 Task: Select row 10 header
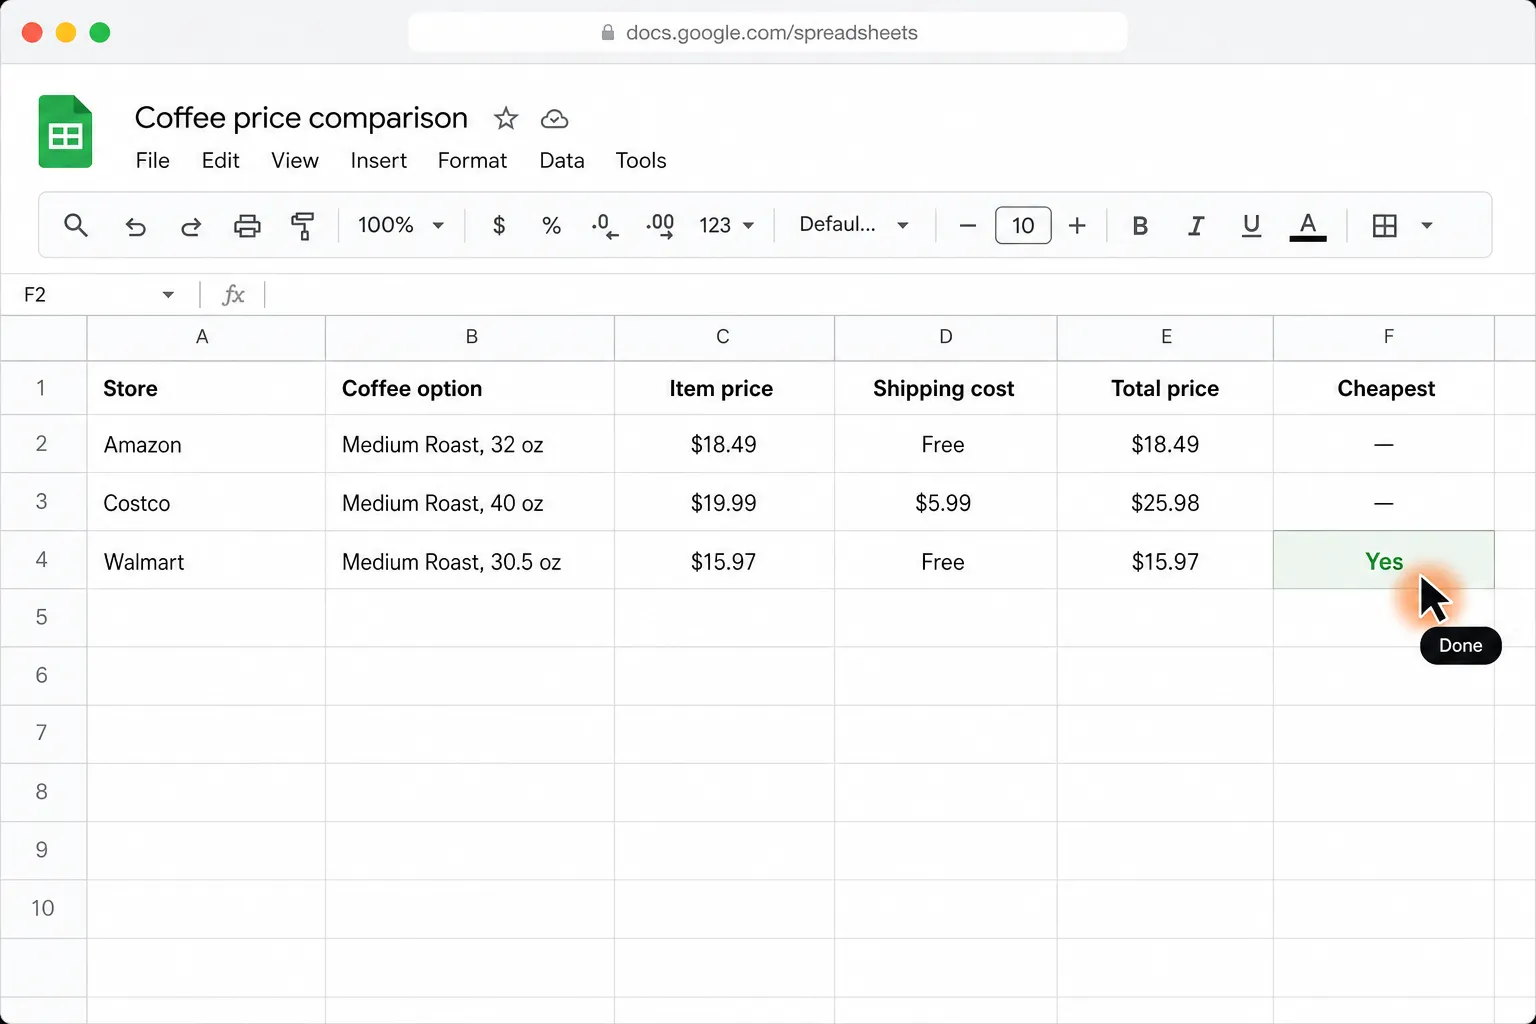click(x=43, y=909)
